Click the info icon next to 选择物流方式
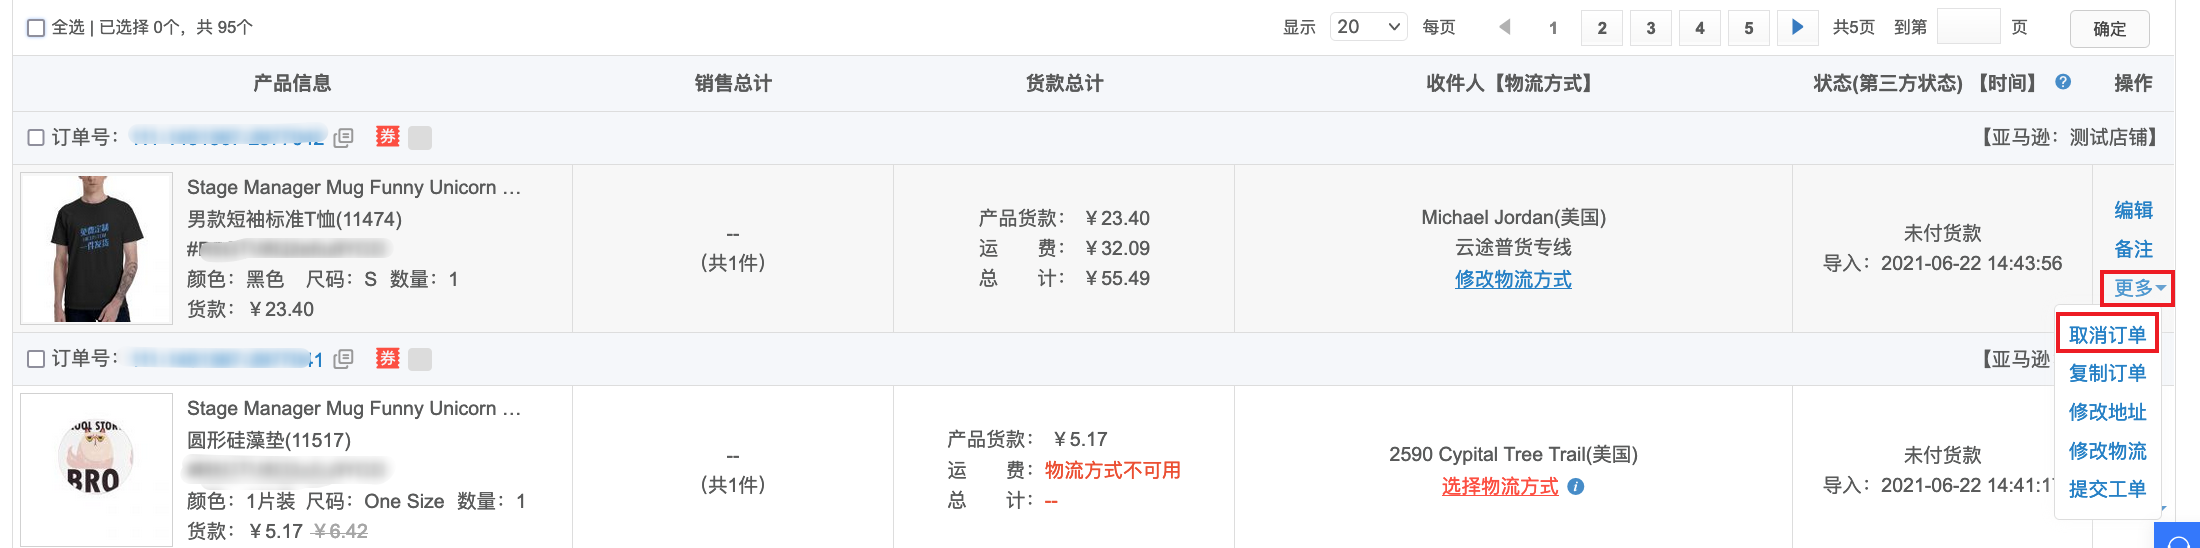 pyautogui.click(x=1576, y=487)
